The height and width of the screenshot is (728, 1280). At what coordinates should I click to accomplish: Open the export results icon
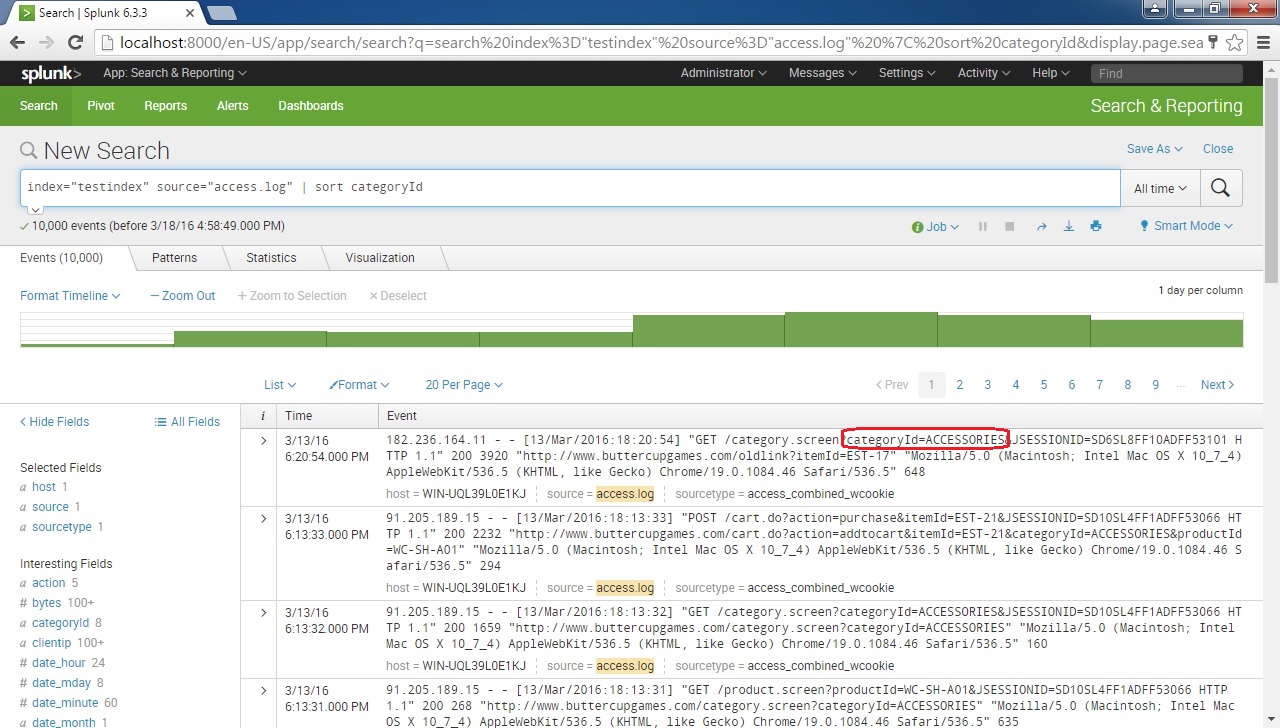point(1068,226)
